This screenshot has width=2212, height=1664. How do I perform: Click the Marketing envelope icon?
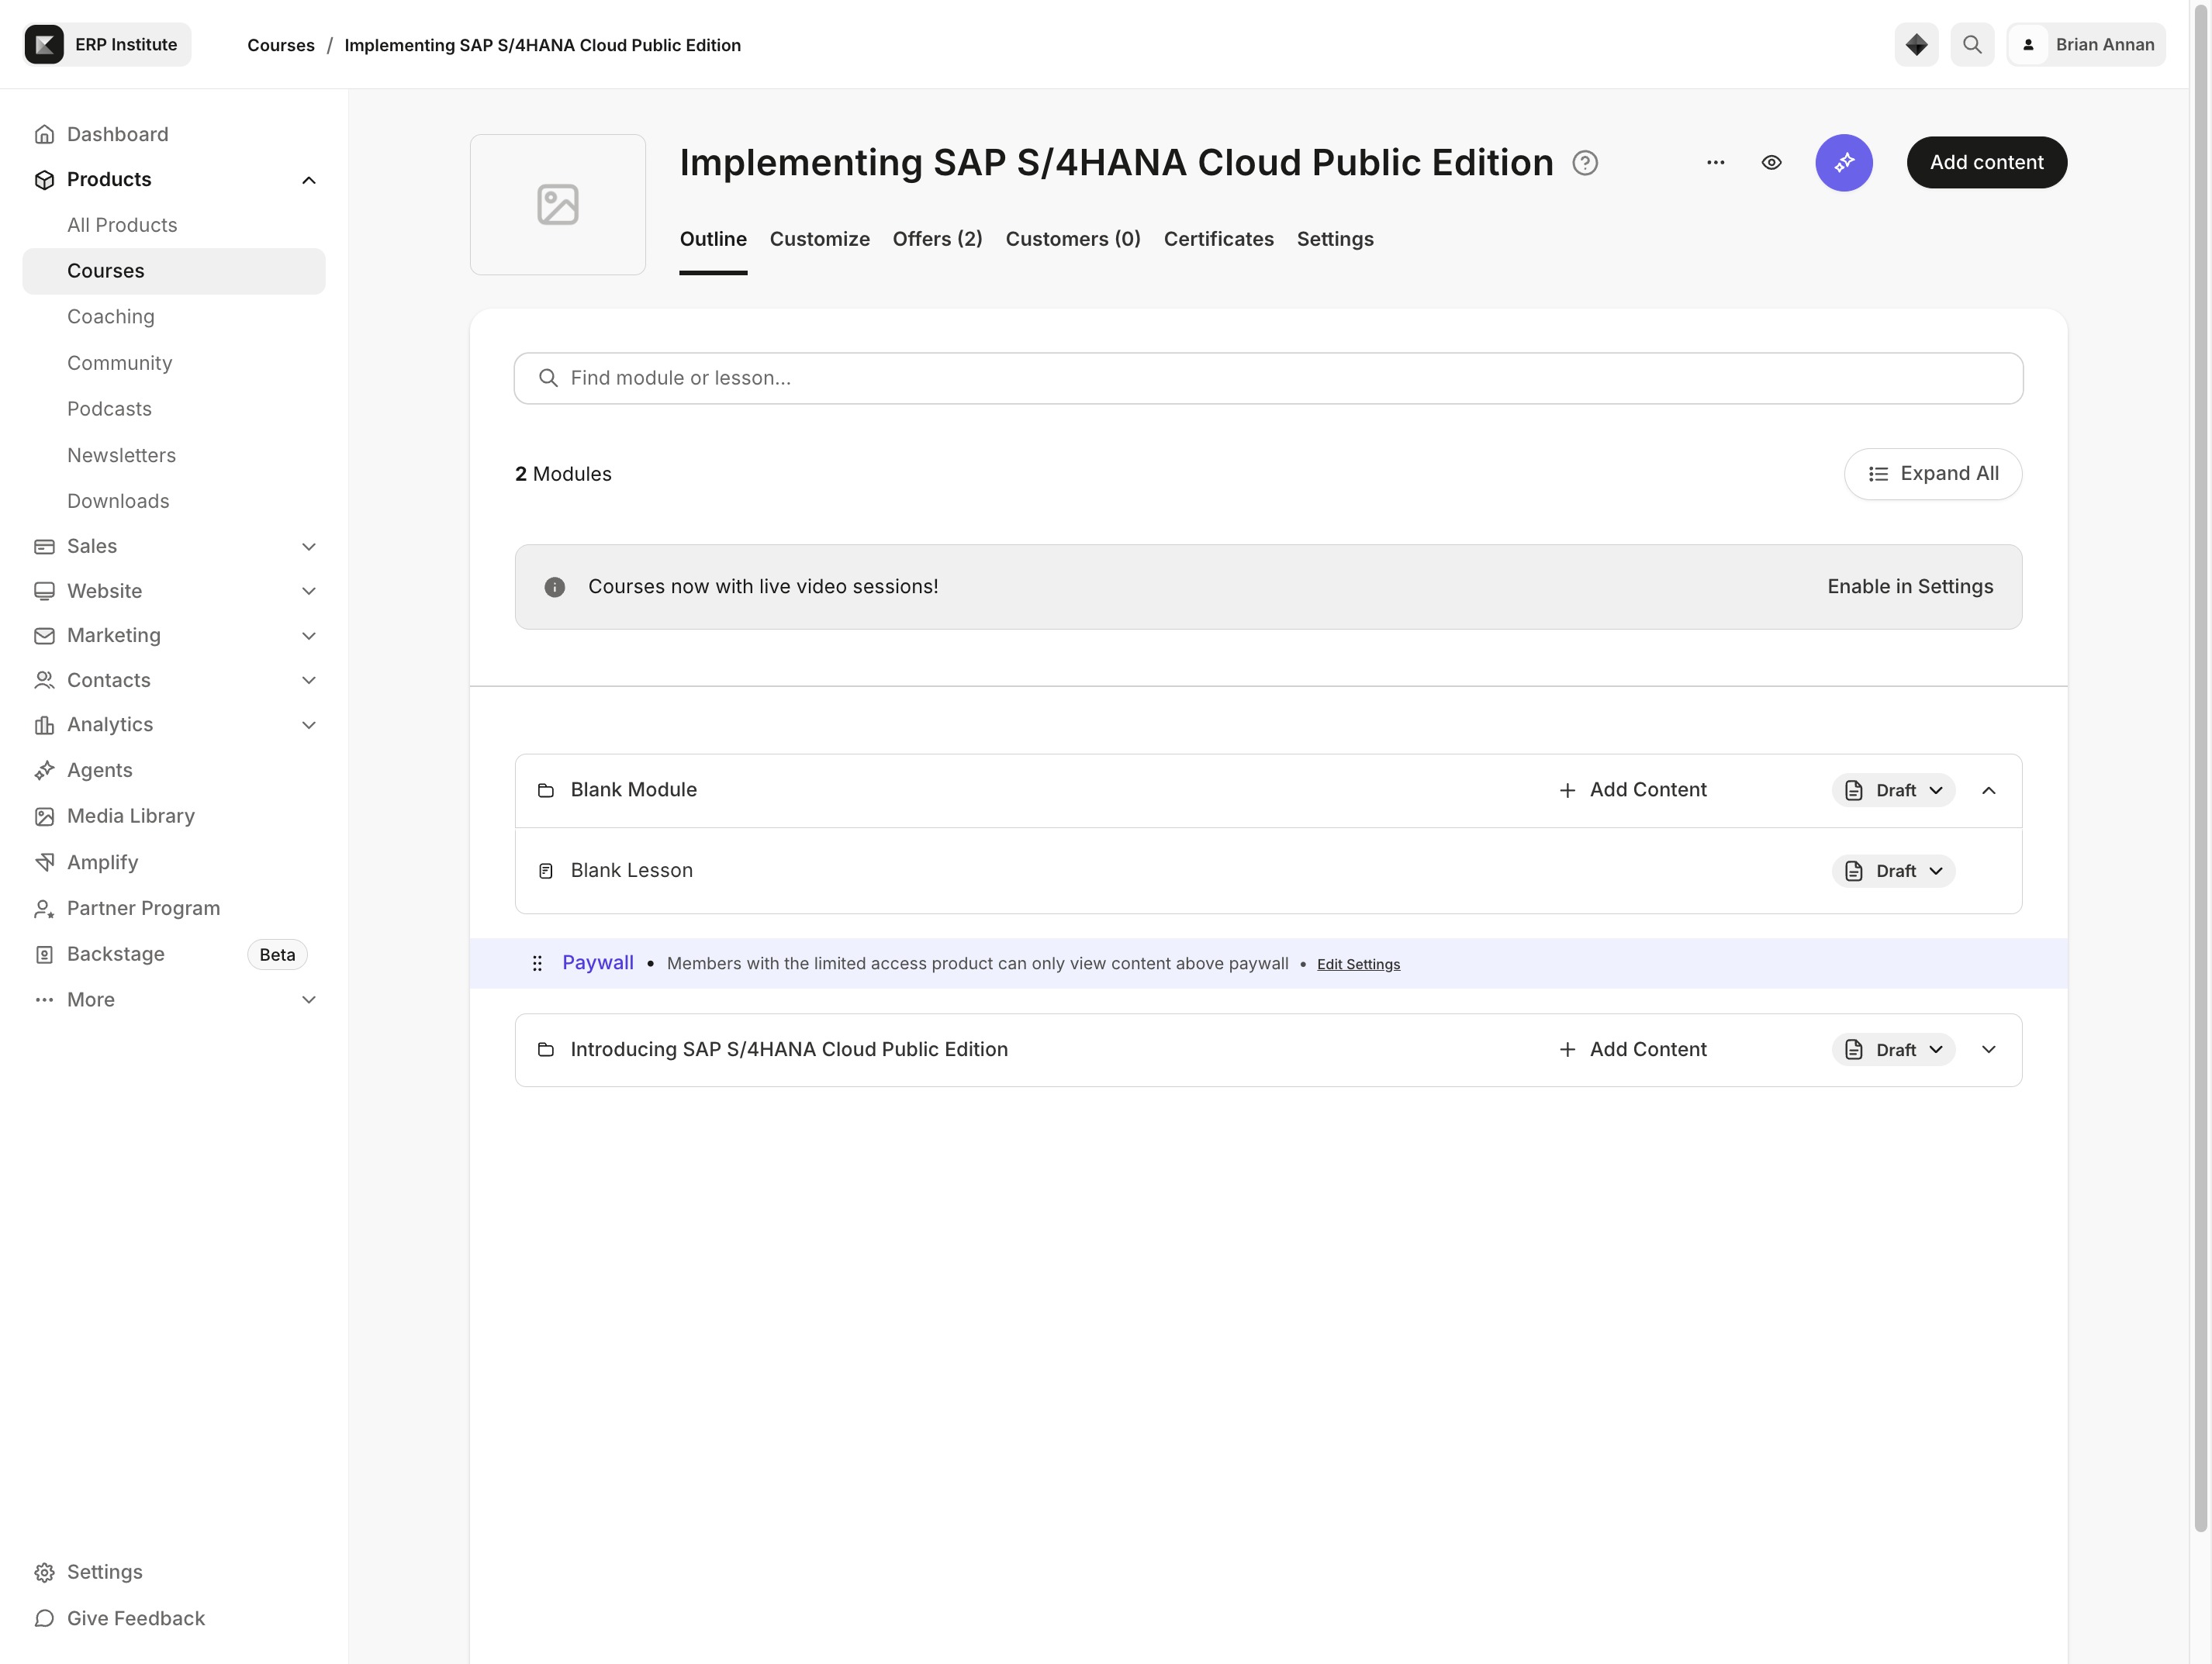44,636
